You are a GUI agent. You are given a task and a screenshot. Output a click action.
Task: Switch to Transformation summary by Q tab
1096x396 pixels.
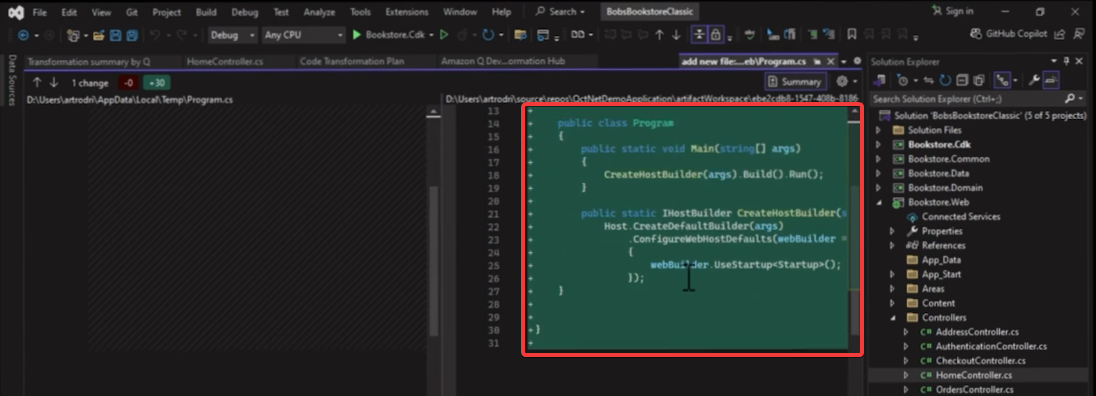pos(89,61)
